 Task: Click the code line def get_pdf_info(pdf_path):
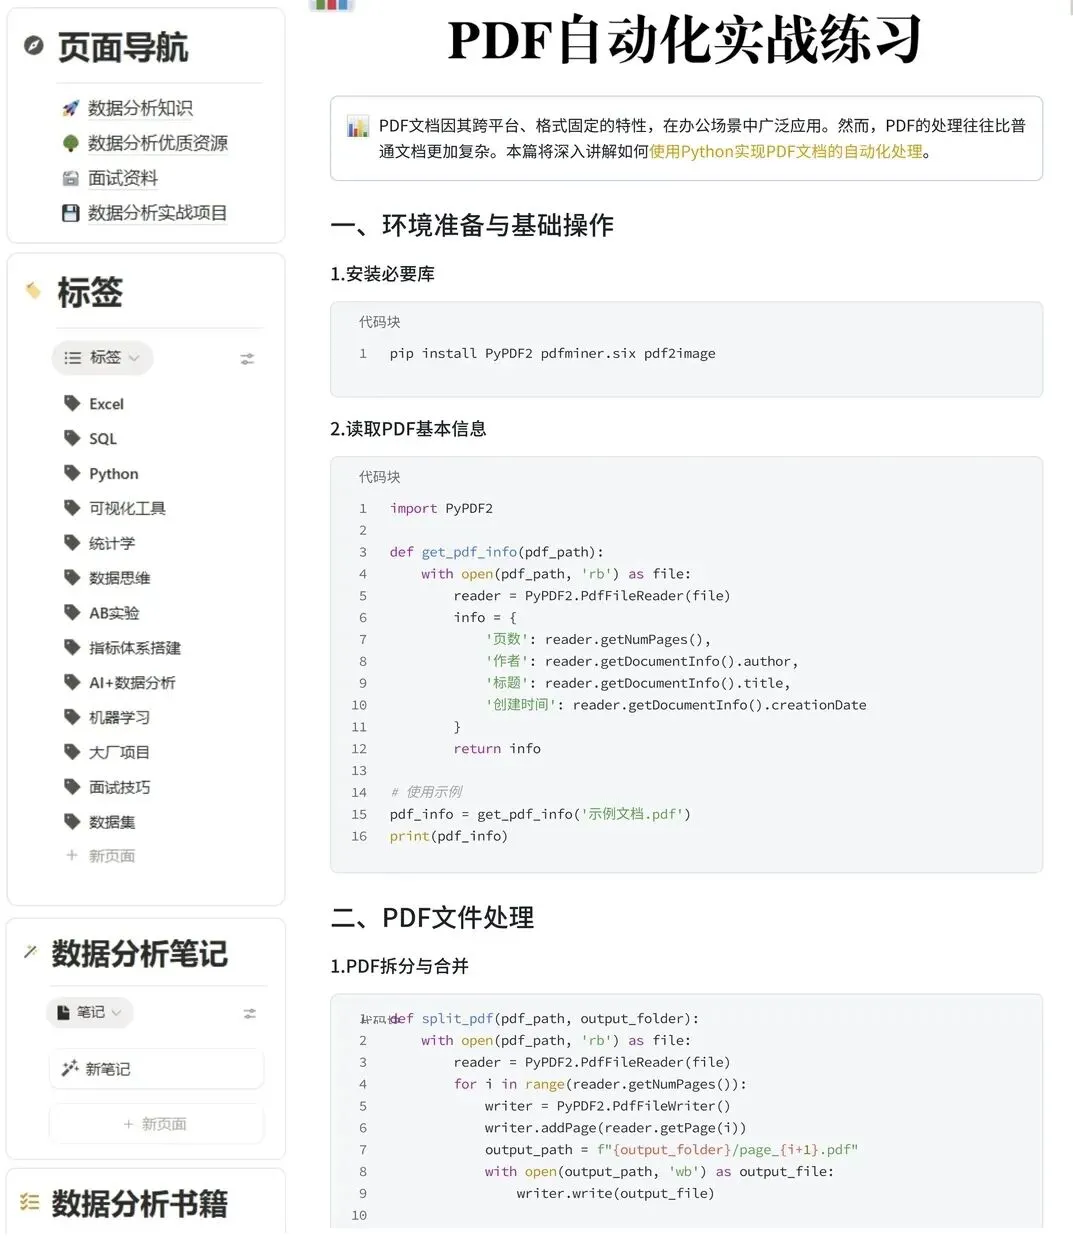[x=496, y=552]
